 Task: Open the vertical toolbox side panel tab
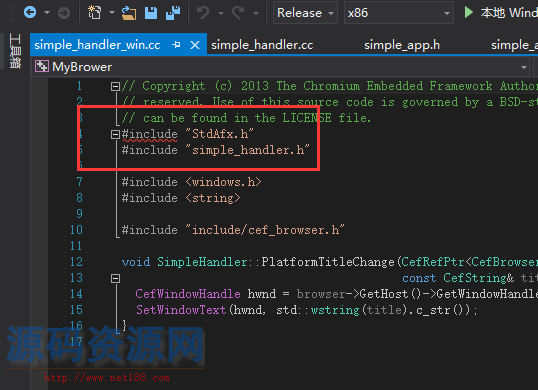[x=15, y=51]
